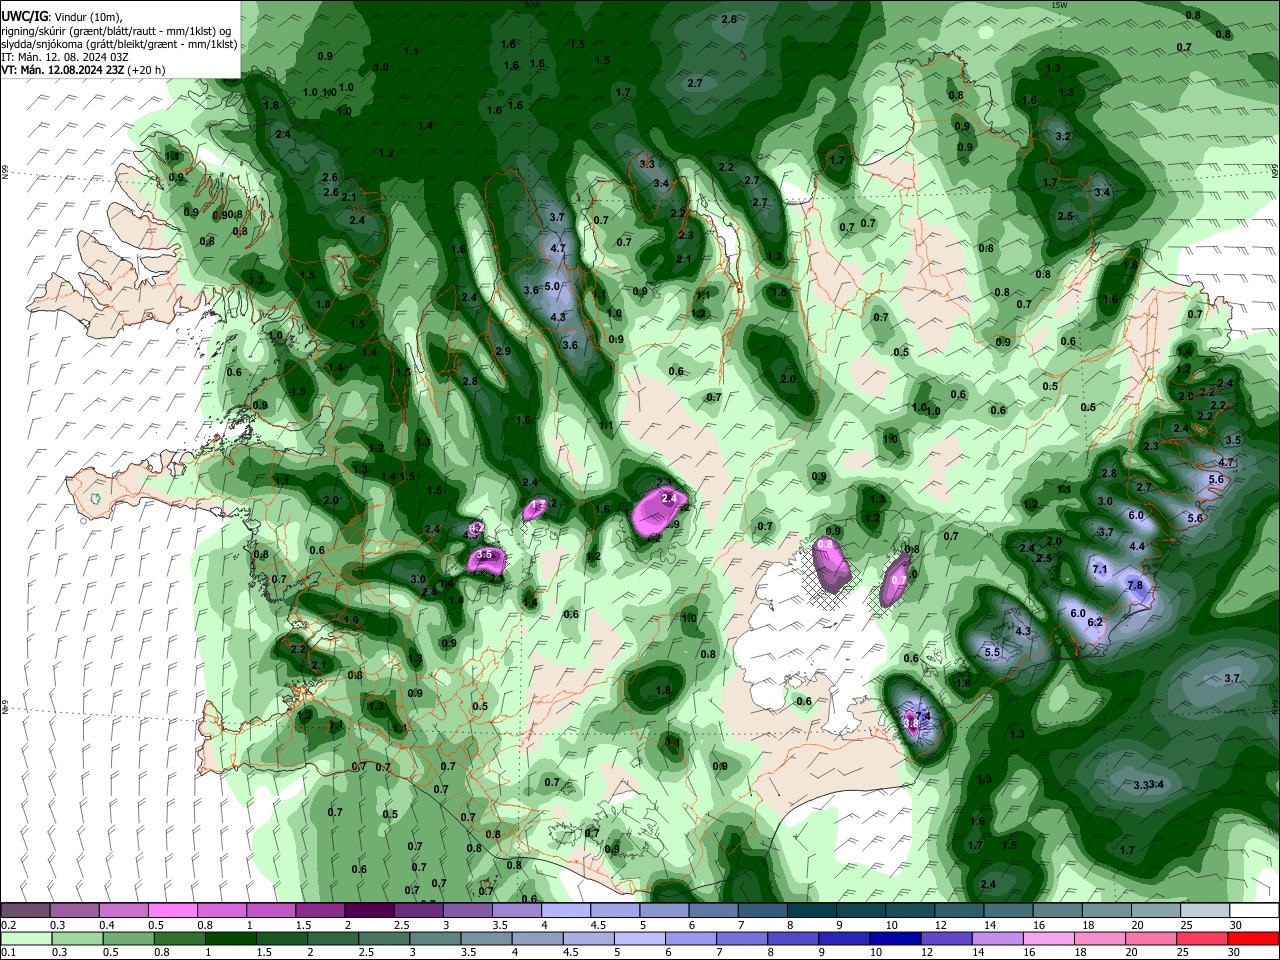This screenshot has height=960, width=1280.
Task: Click the 20W longitude label
Action: click(532, 5)
